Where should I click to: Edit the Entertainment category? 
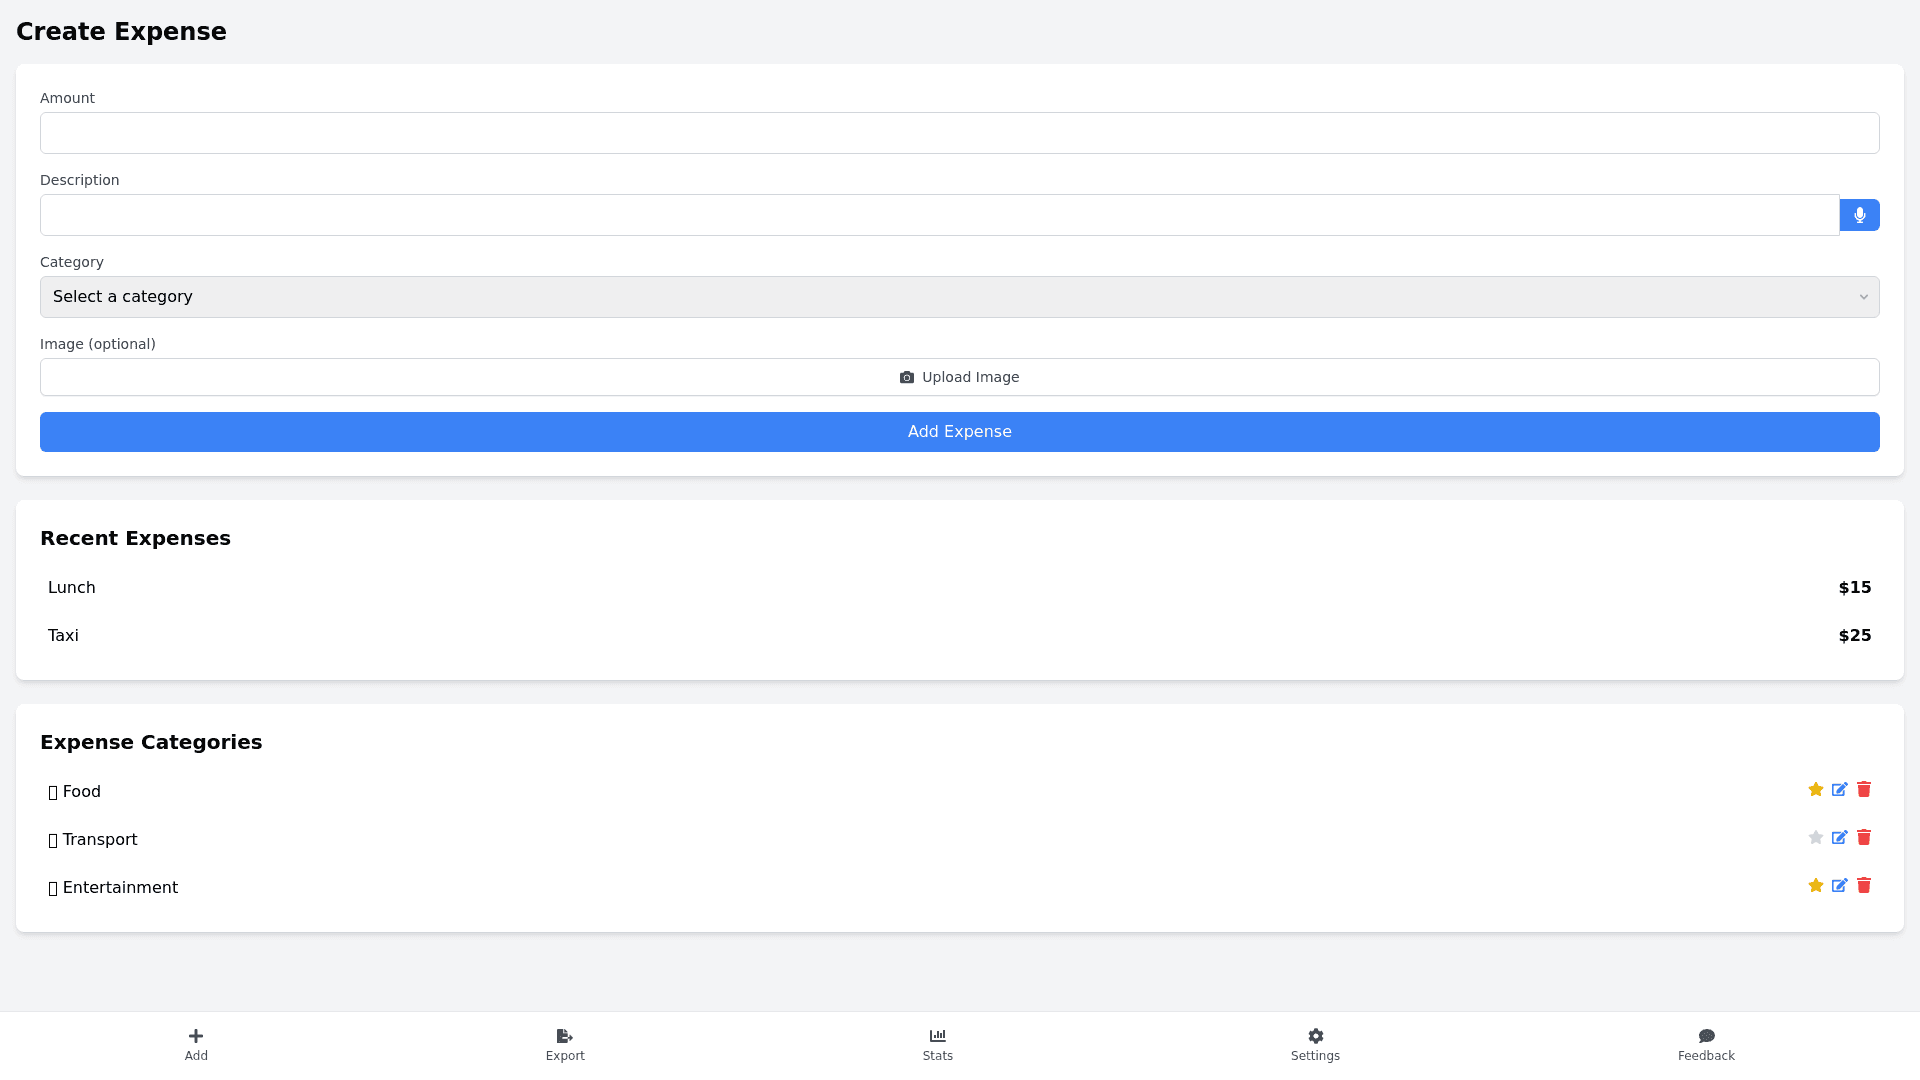coord(1839,886)
